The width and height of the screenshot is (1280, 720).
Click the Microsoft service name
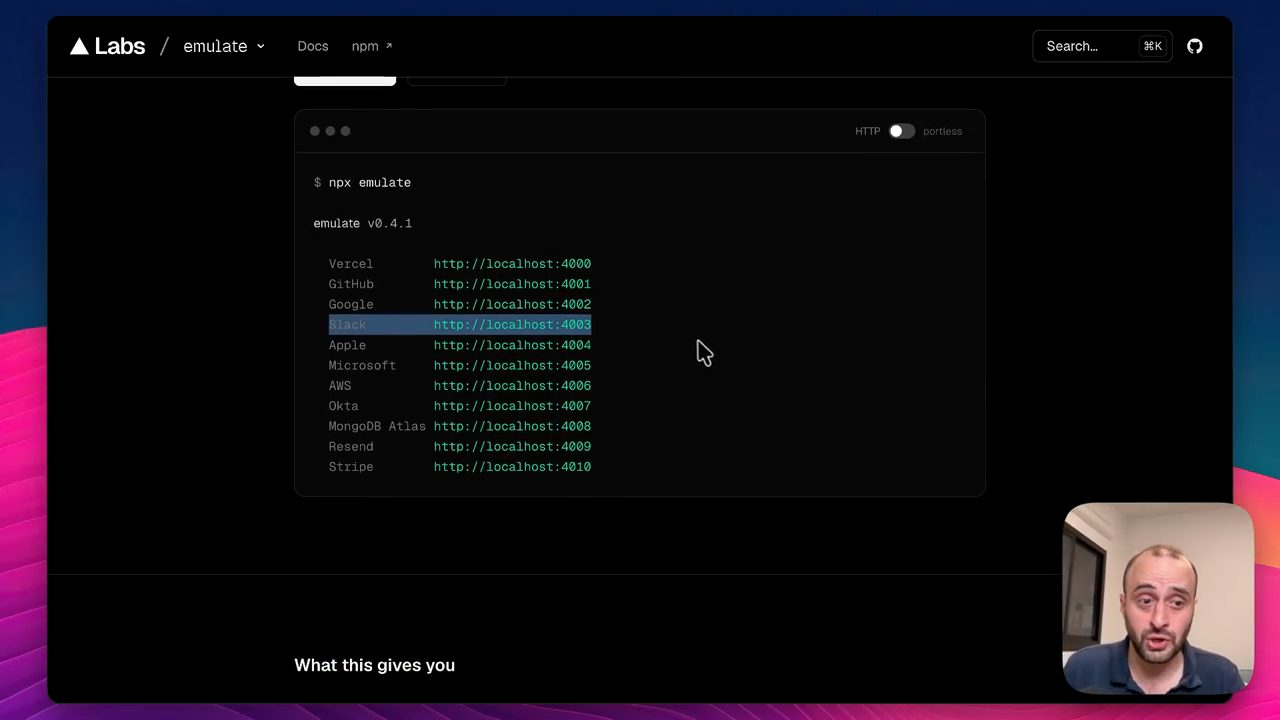coord(362,366)
